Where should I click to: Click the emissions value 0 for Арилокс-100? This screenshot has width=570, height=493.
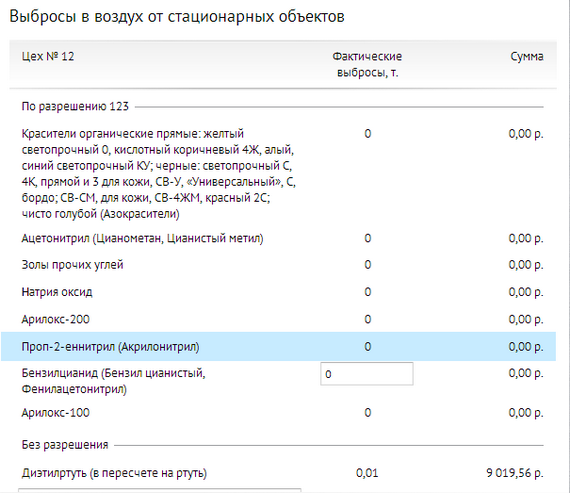tap(368, 413)
